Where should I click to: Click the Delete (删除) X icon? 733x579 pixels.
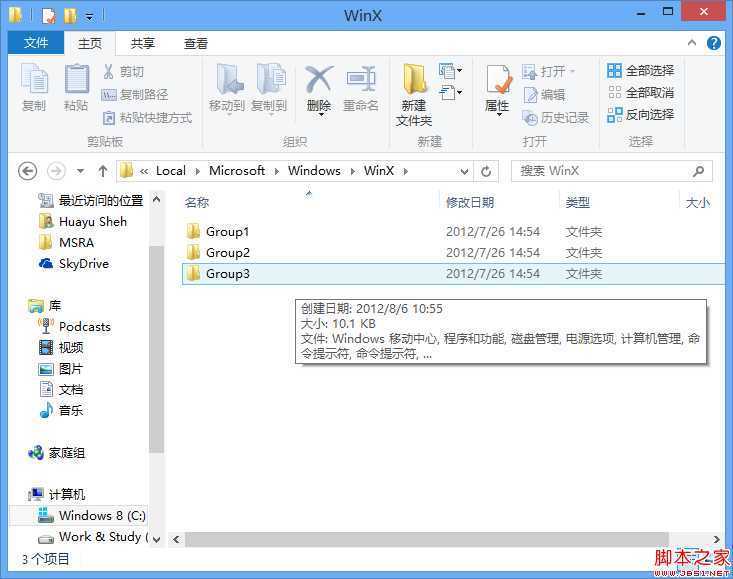(x=319, y=79)
